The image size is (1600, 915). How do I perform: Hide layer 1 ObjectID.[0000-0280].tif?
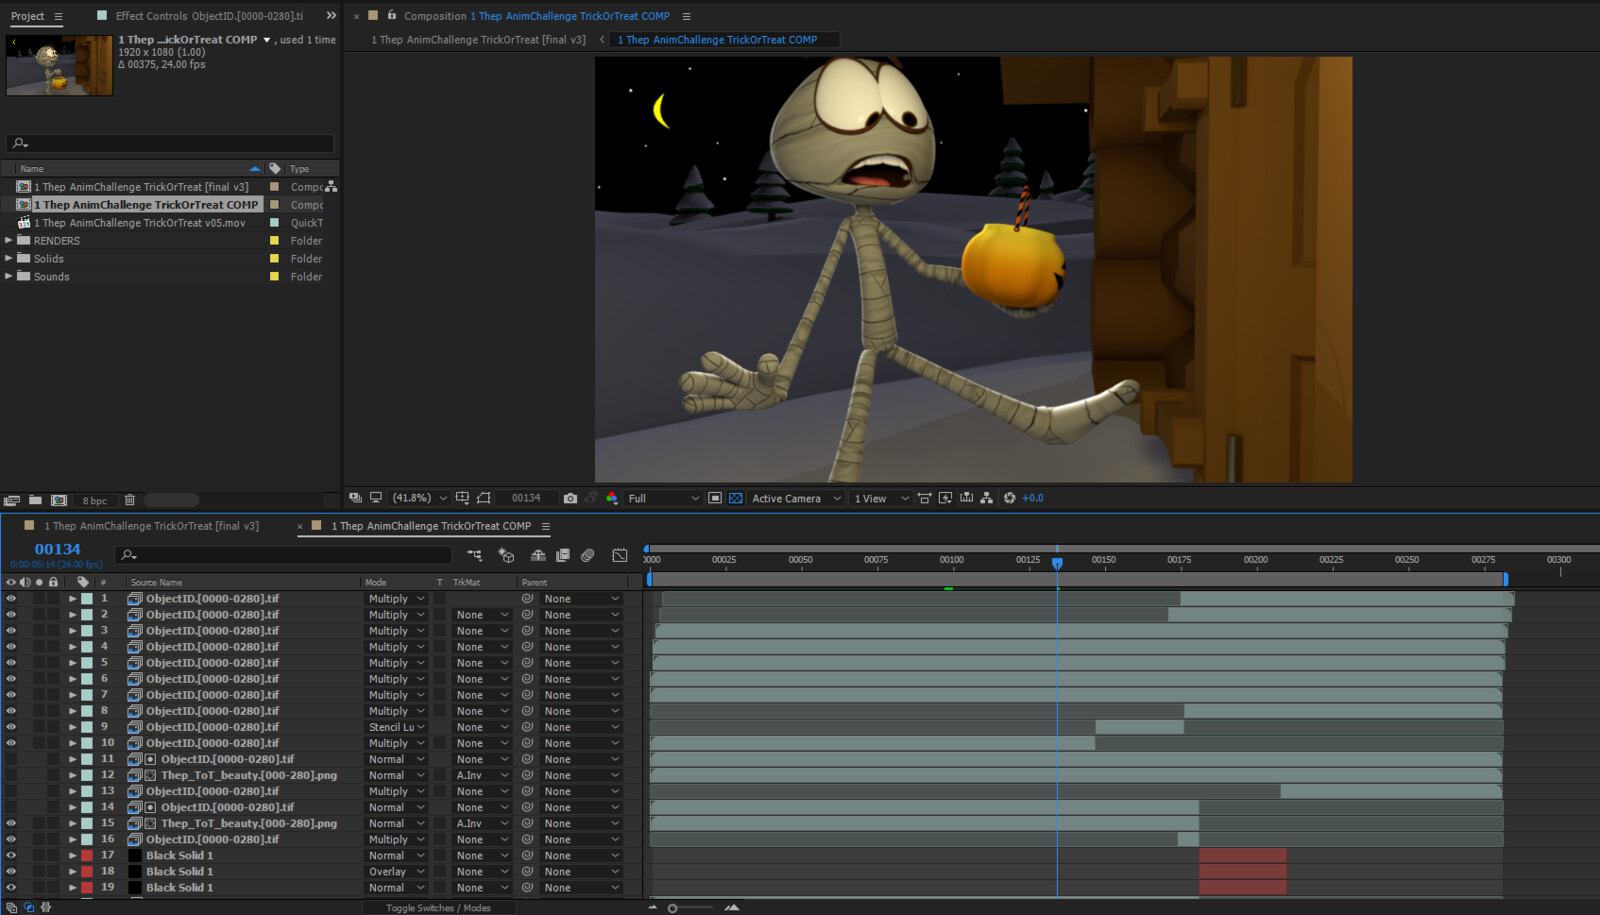11,598
